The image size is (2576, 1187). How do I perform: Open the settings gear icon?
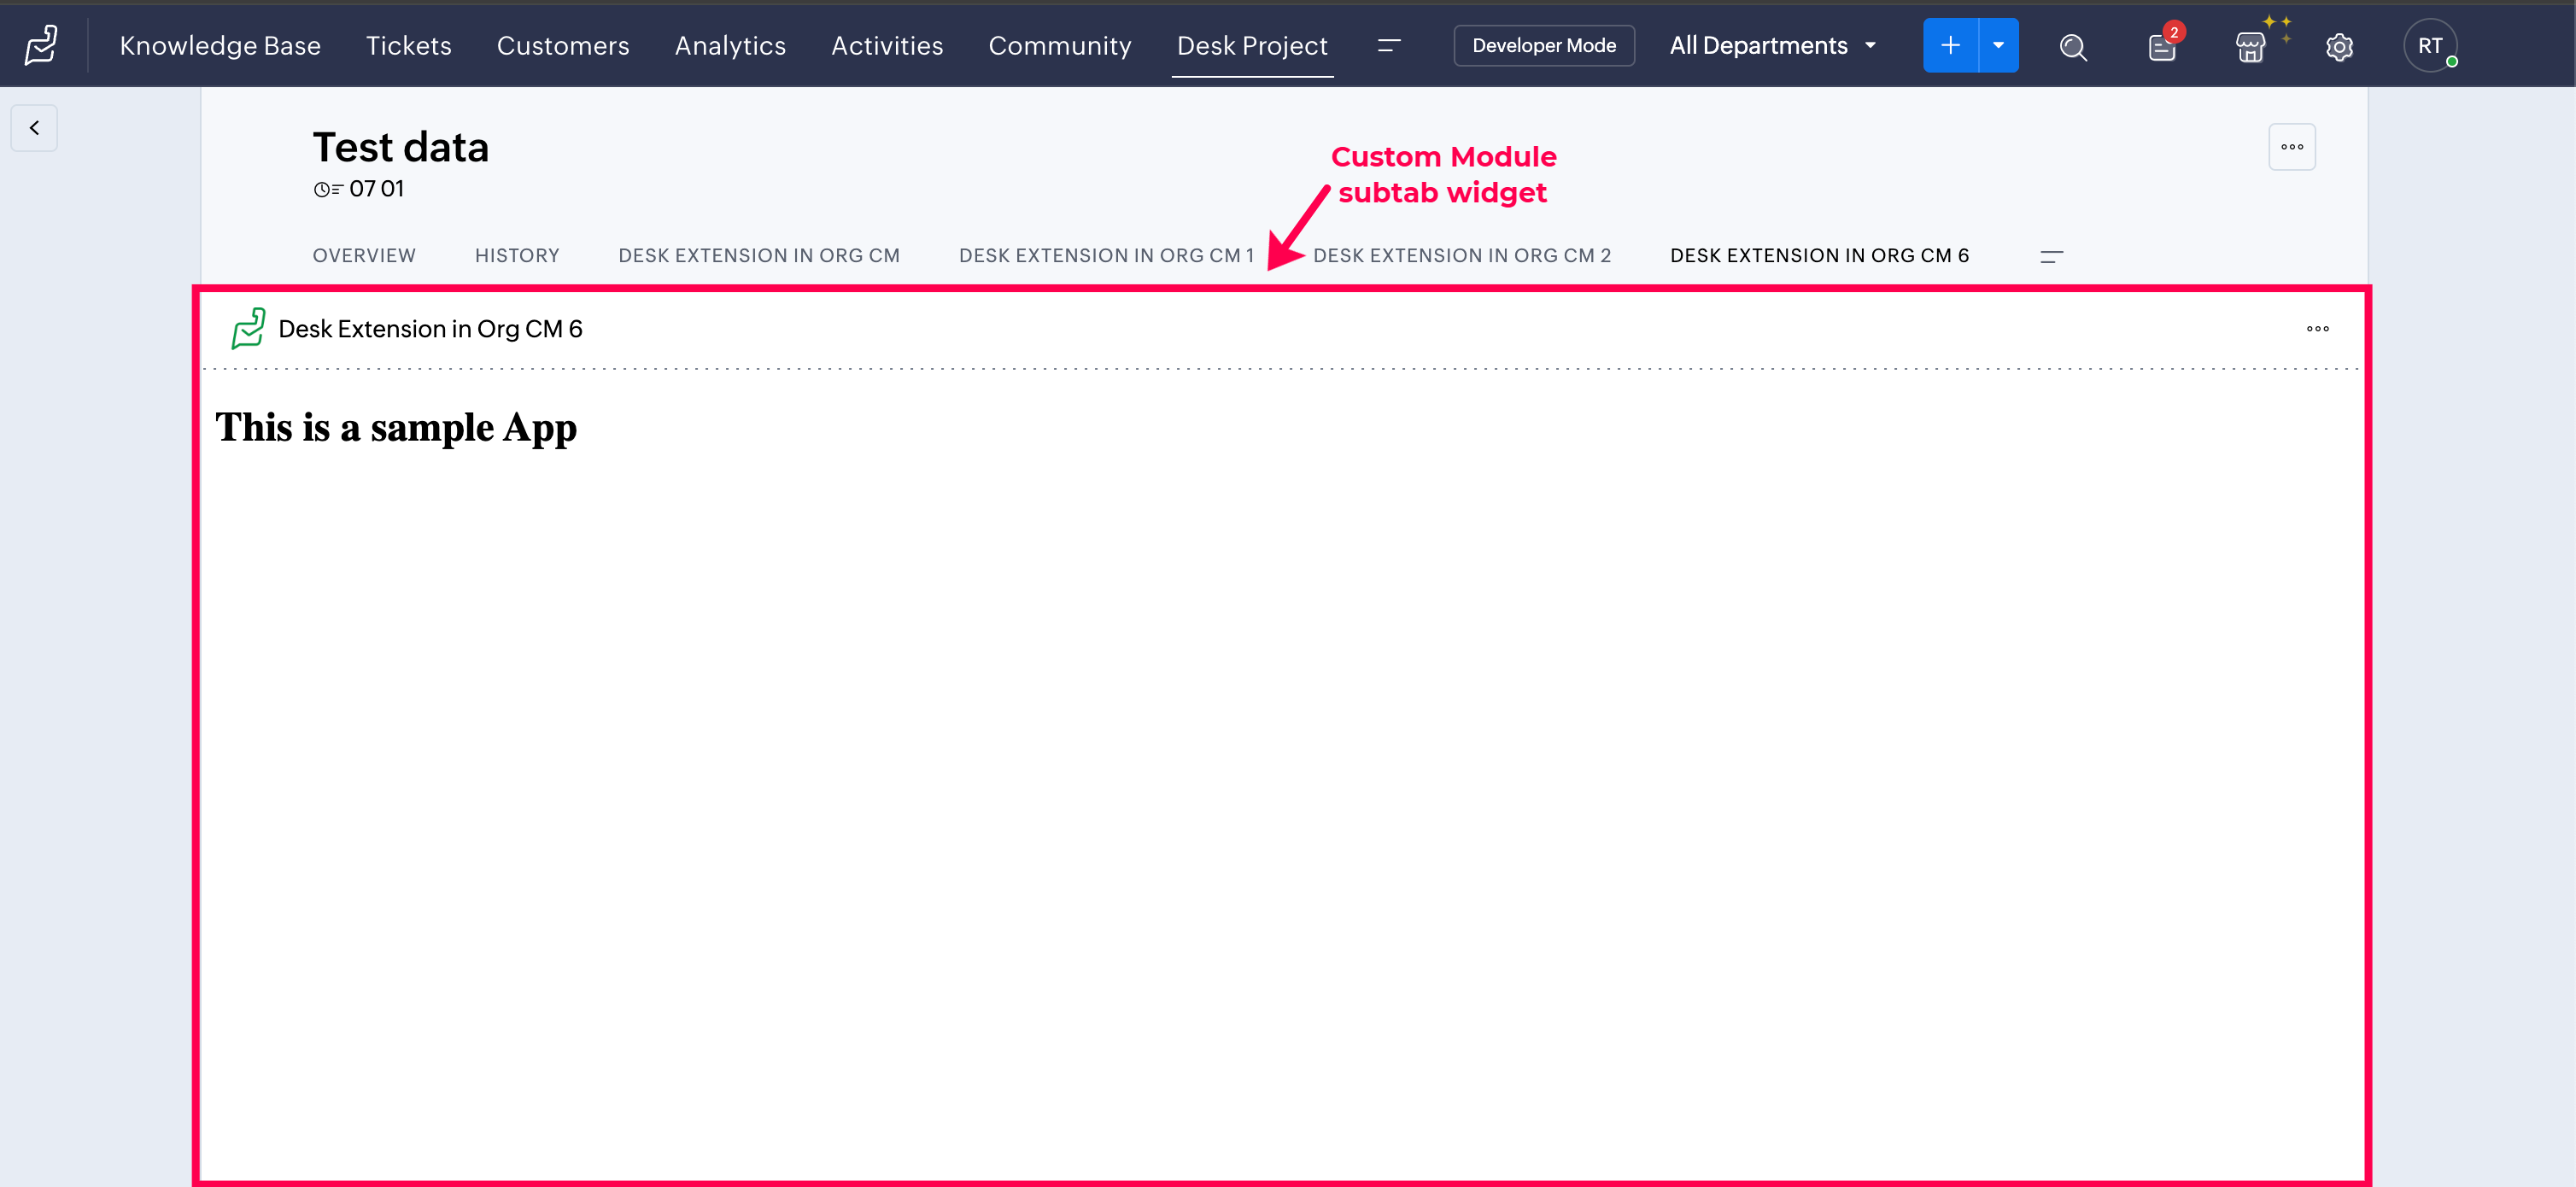(x=2339, y=47)
